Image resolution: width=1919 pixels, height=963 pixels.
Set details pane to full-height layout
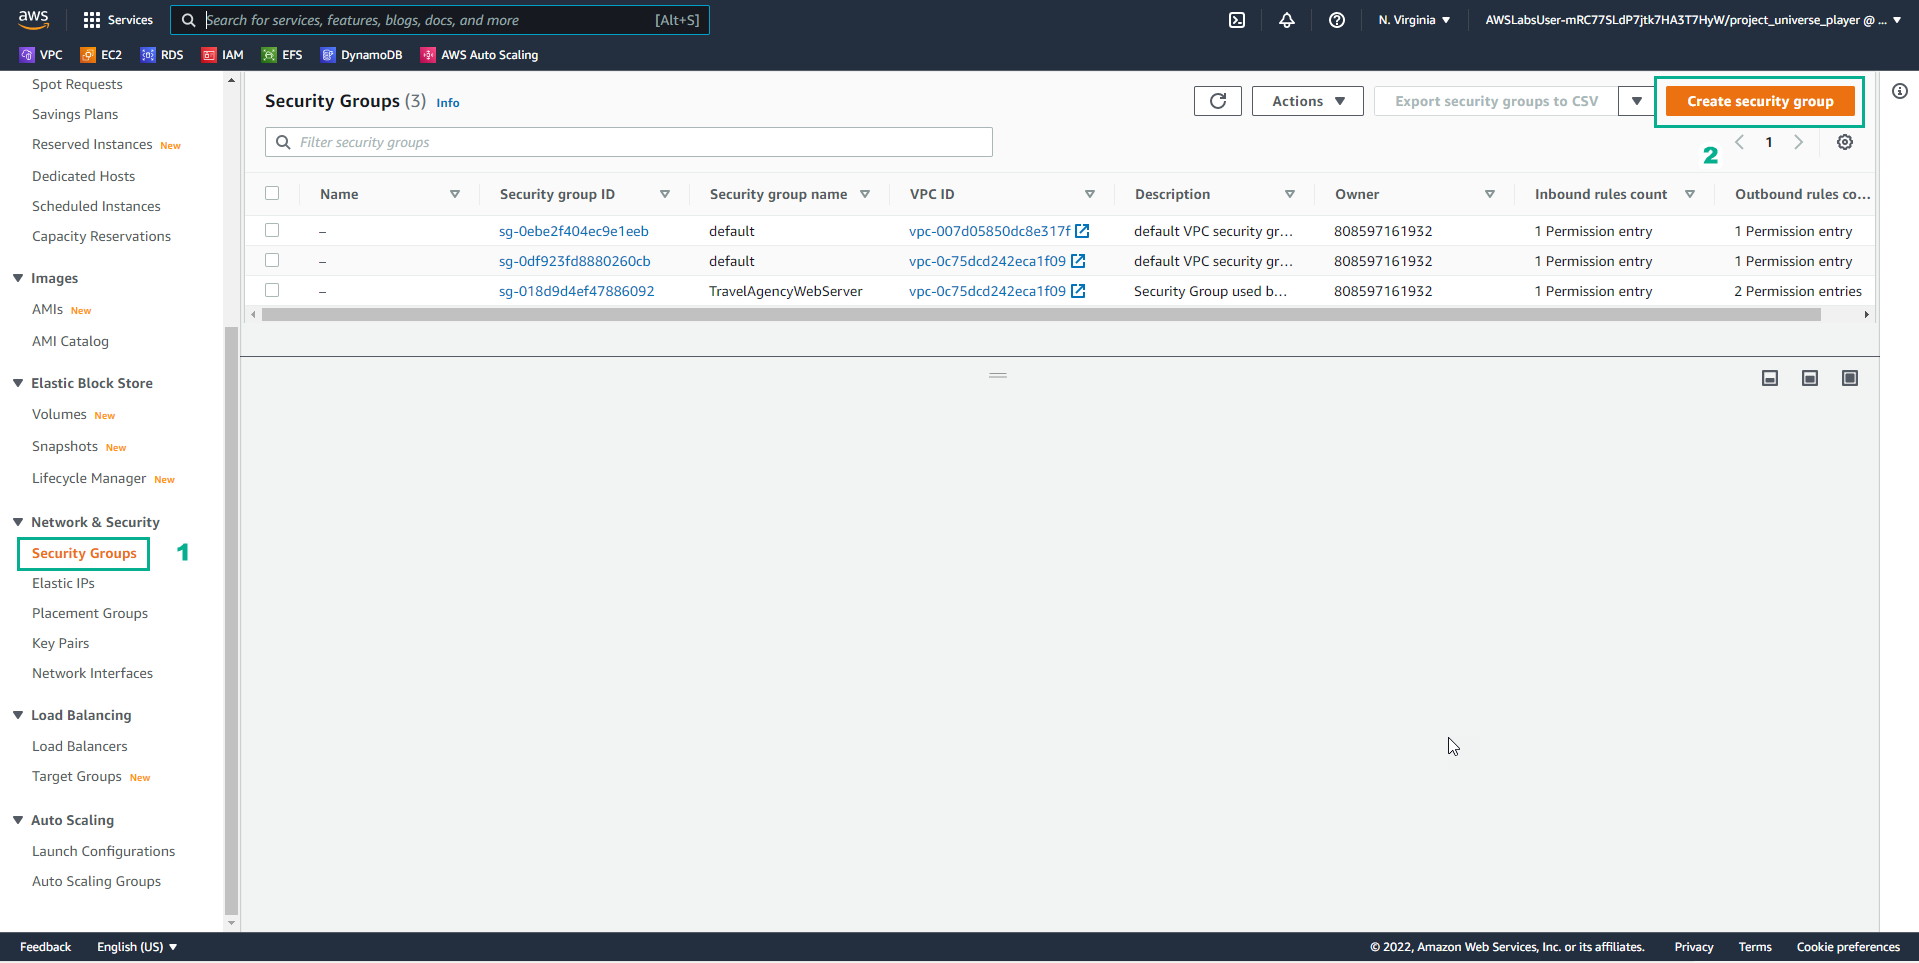(1850, 378)
